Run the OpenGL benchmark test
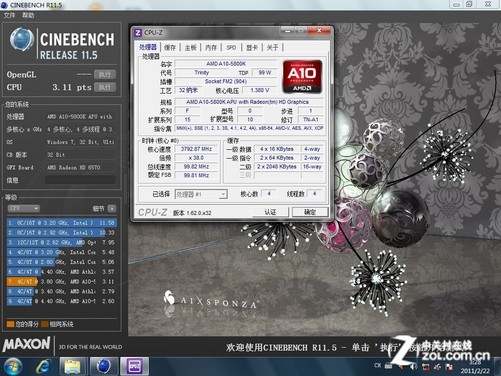The width and height of the screenshot is (501, 376). click(105, 74)
